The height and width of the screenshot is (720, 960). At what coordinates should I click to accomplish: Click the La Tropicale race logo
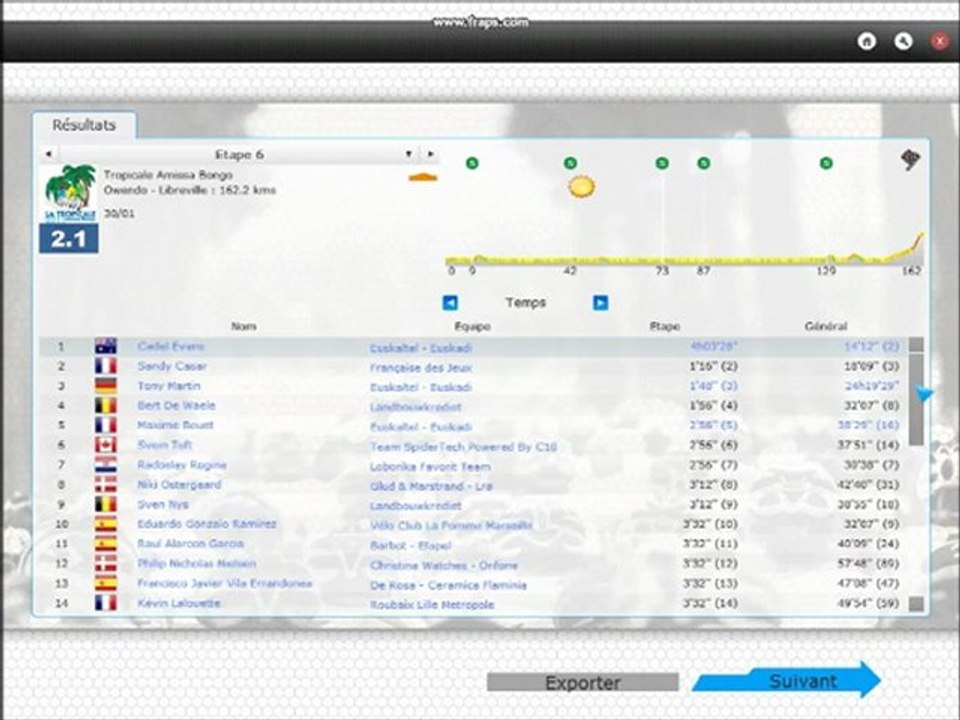click(70, 193)
